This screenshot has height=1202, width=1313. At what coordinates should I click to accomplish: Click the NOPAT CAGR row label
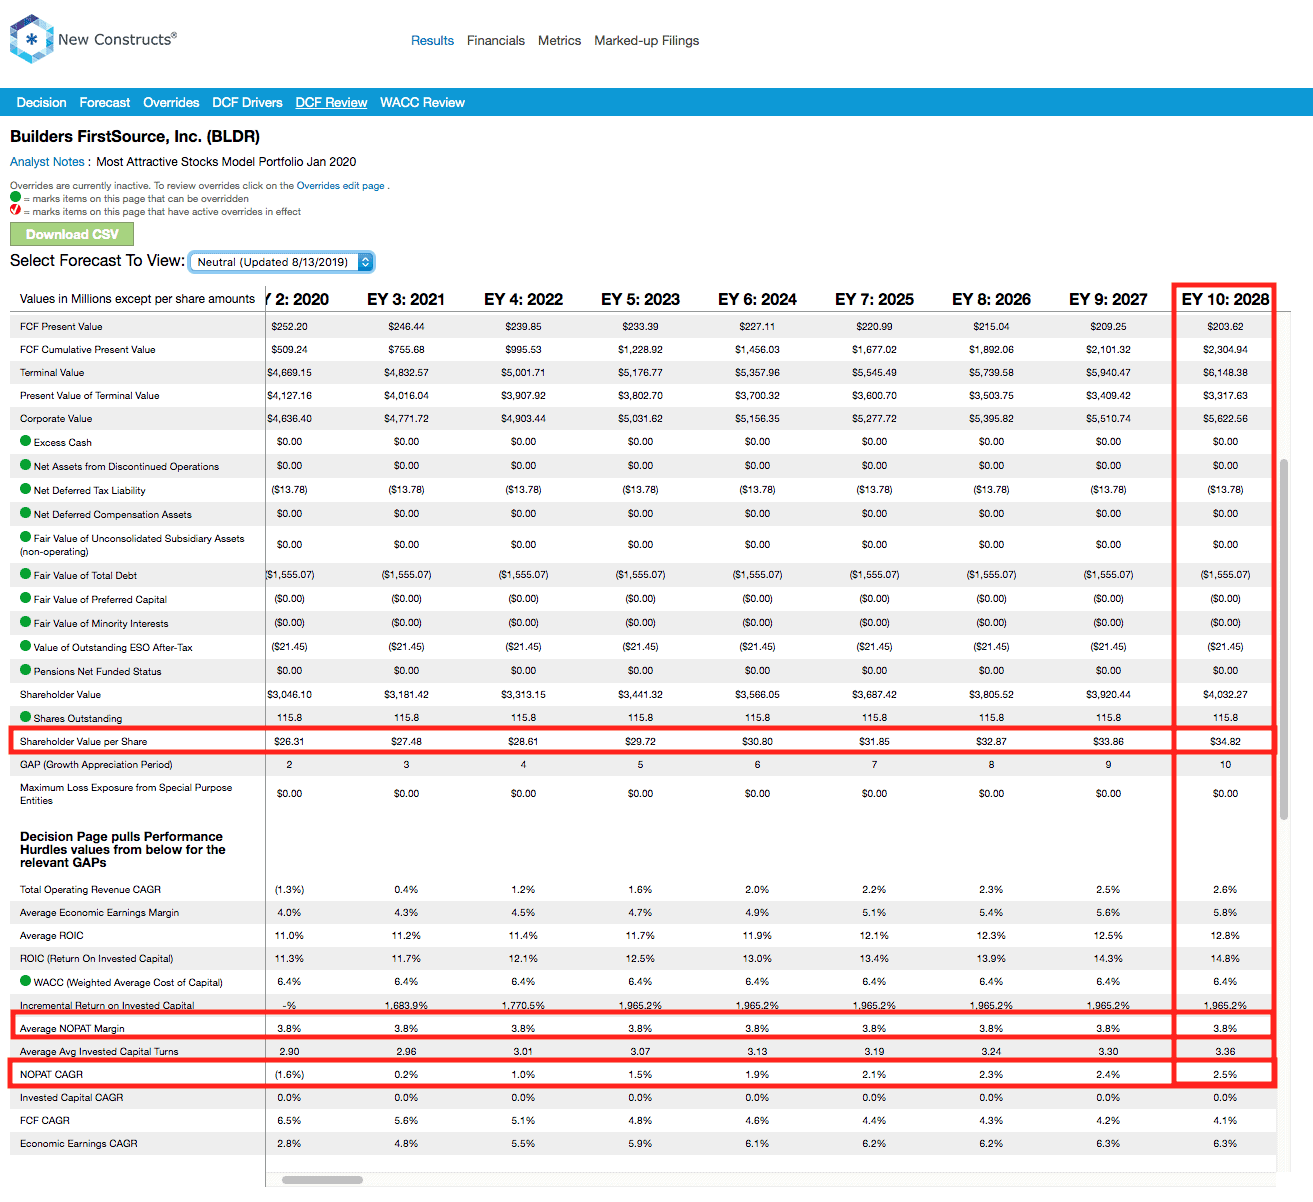51,1075
